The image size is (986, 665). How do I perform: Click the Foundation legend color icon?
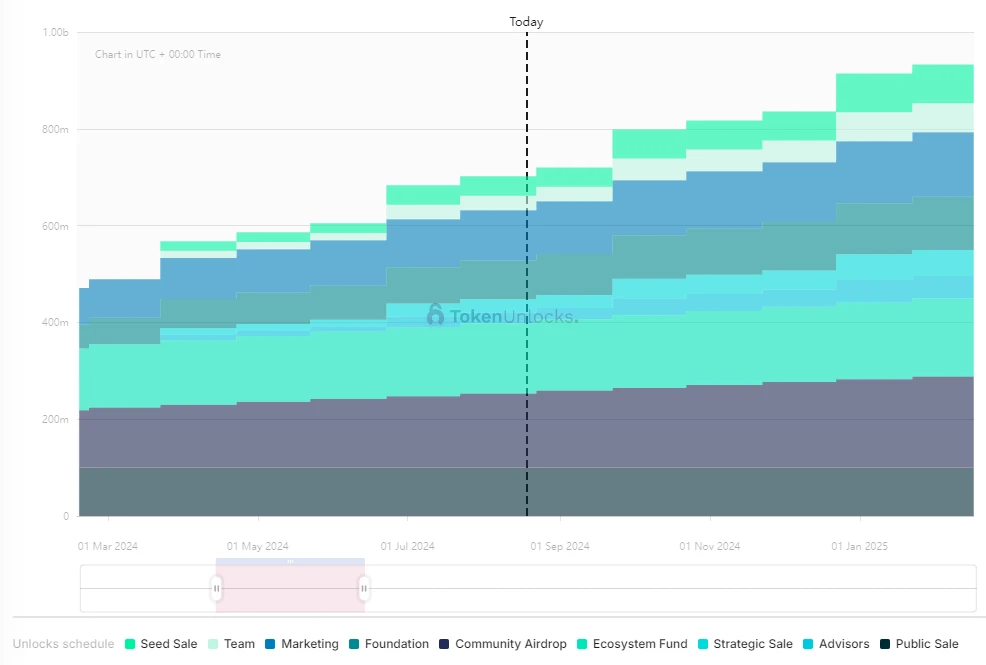click(356, 644)
